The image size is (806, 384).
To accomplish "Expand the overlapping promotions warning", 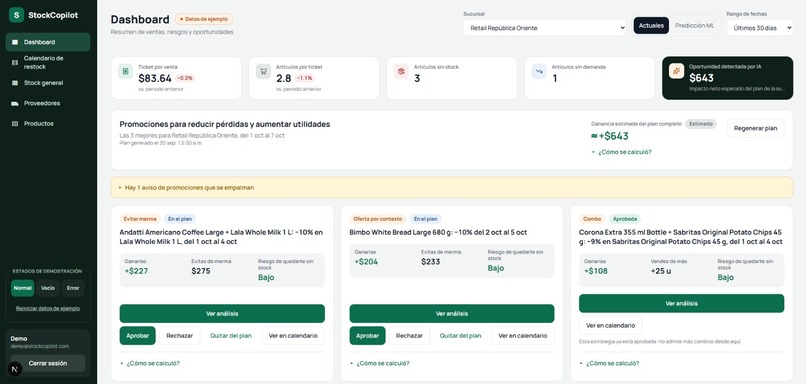I will point(452,188).
